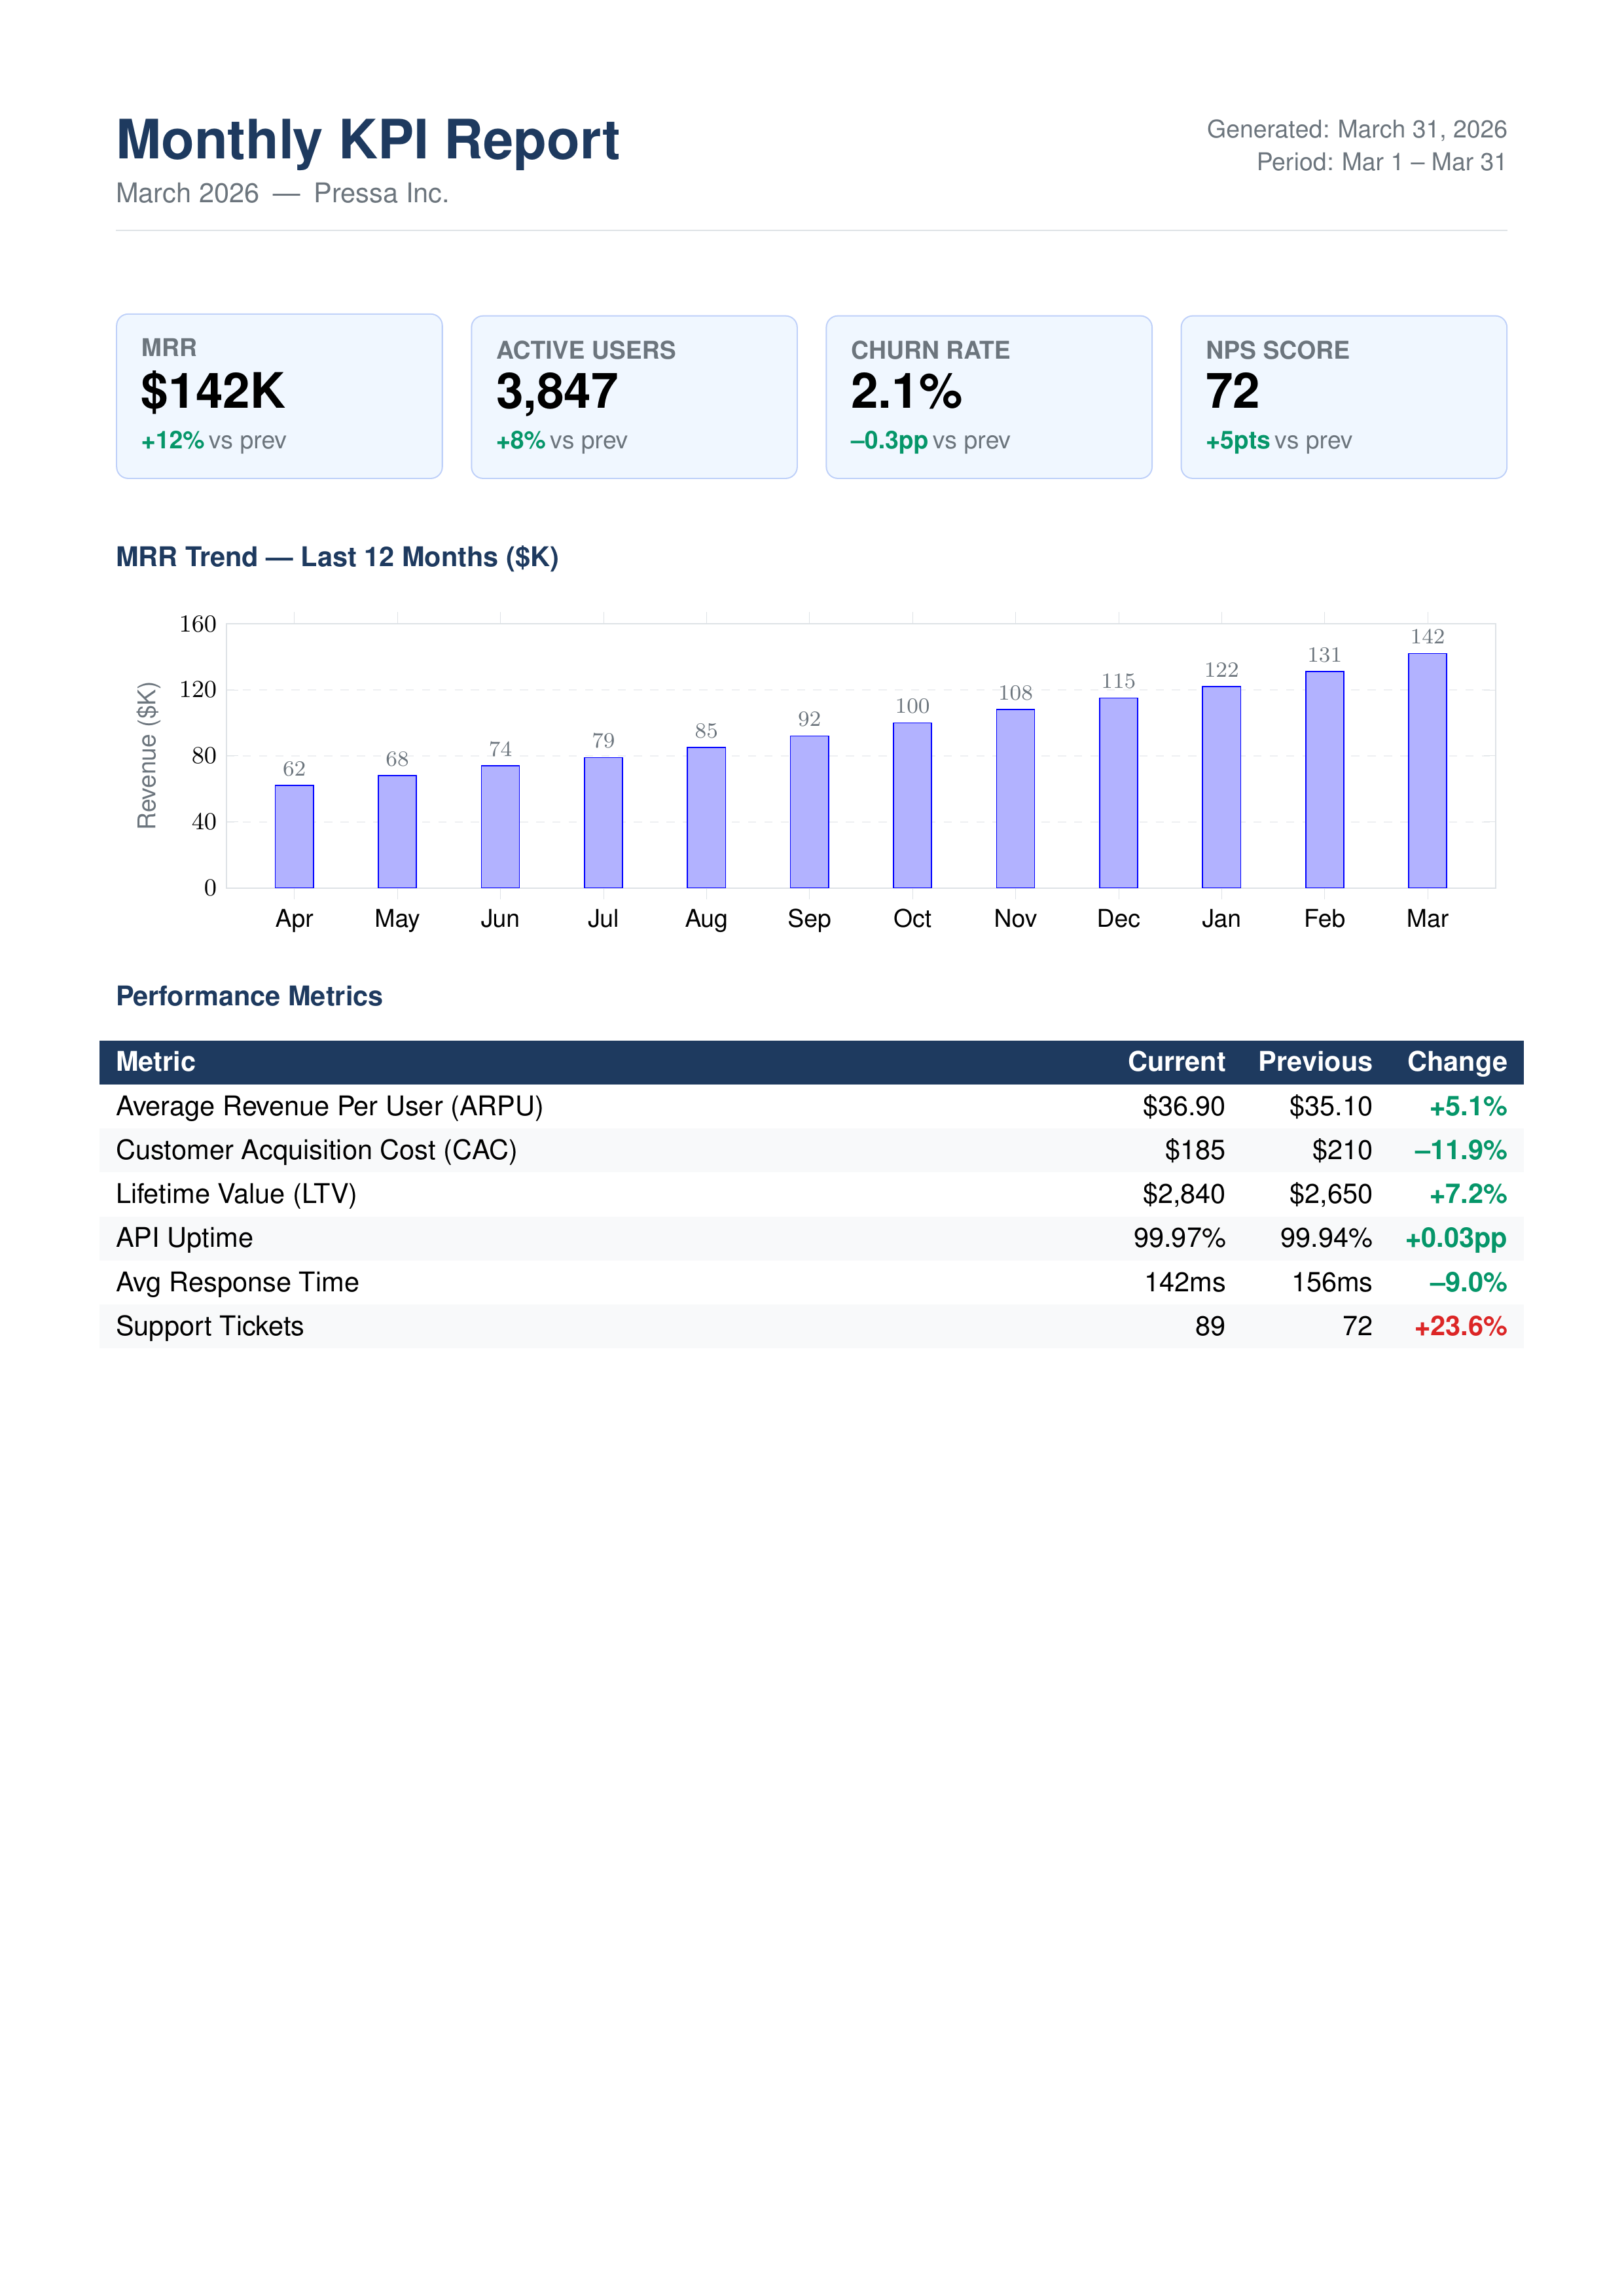
Task: Click the Active Users 3,847 card
Action: pos(634,397)
